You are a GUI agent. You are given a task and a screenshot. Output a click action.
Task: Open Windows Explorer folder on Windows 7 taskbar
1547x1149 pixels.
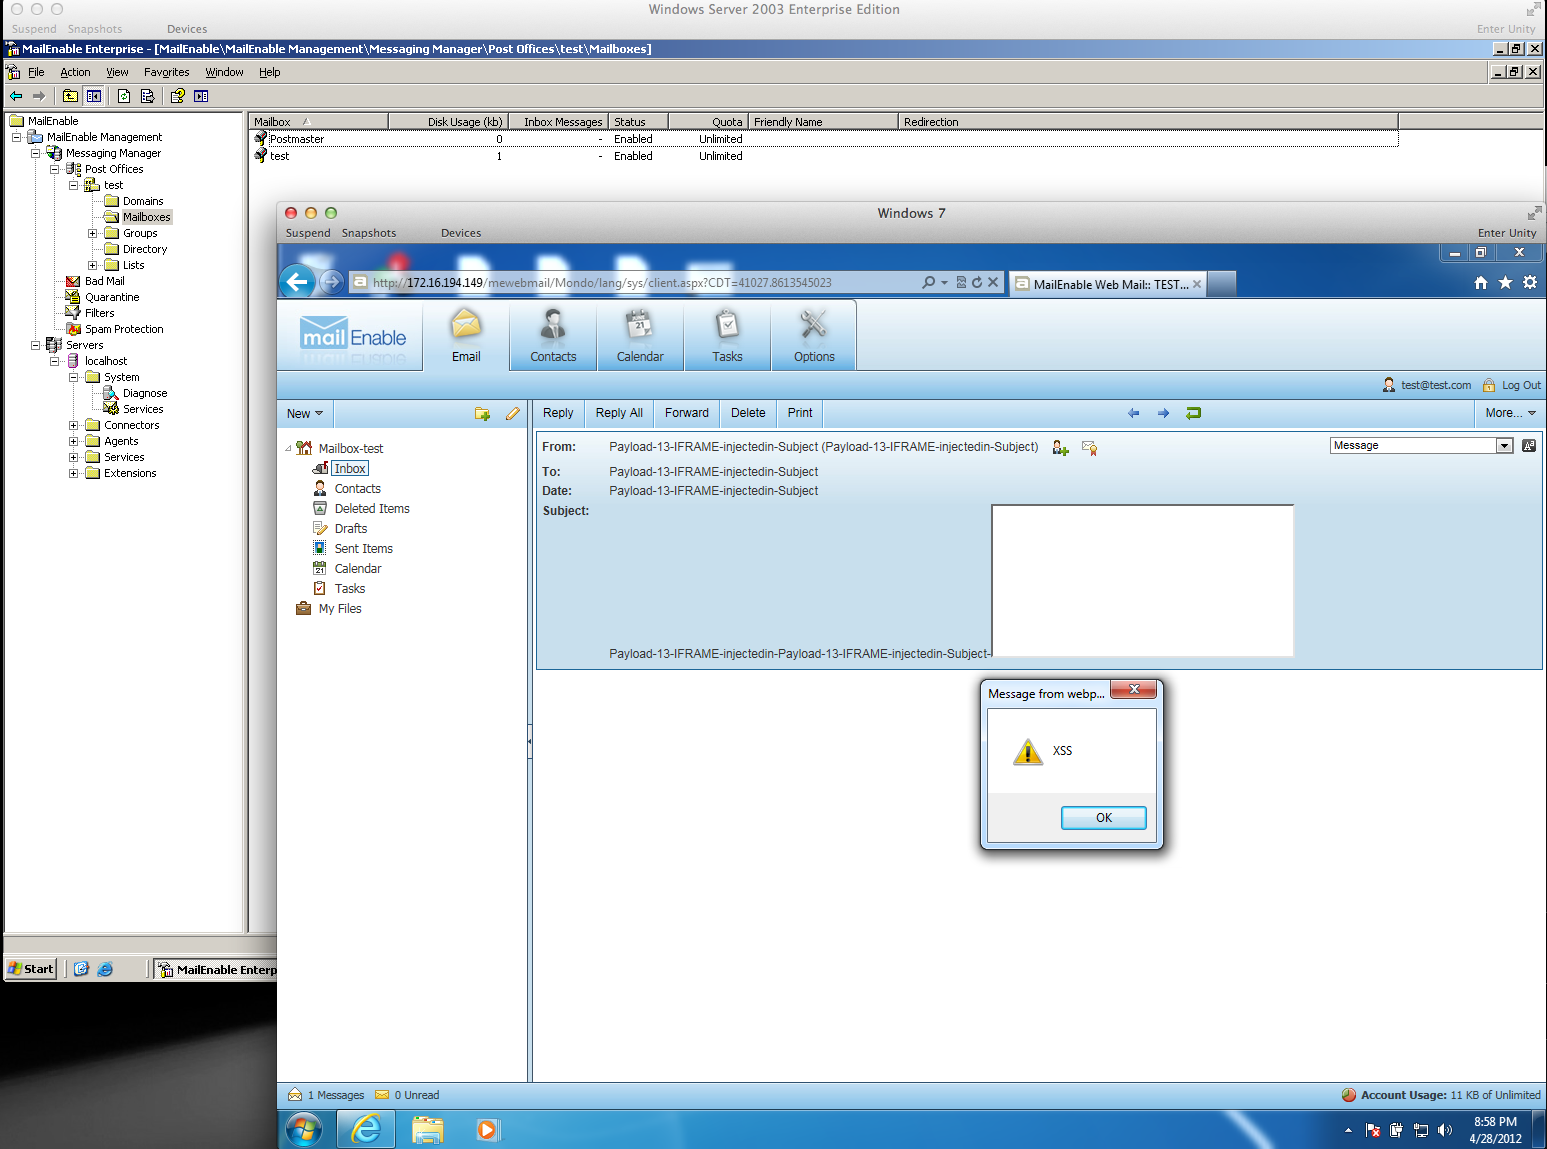point(427,1130)
